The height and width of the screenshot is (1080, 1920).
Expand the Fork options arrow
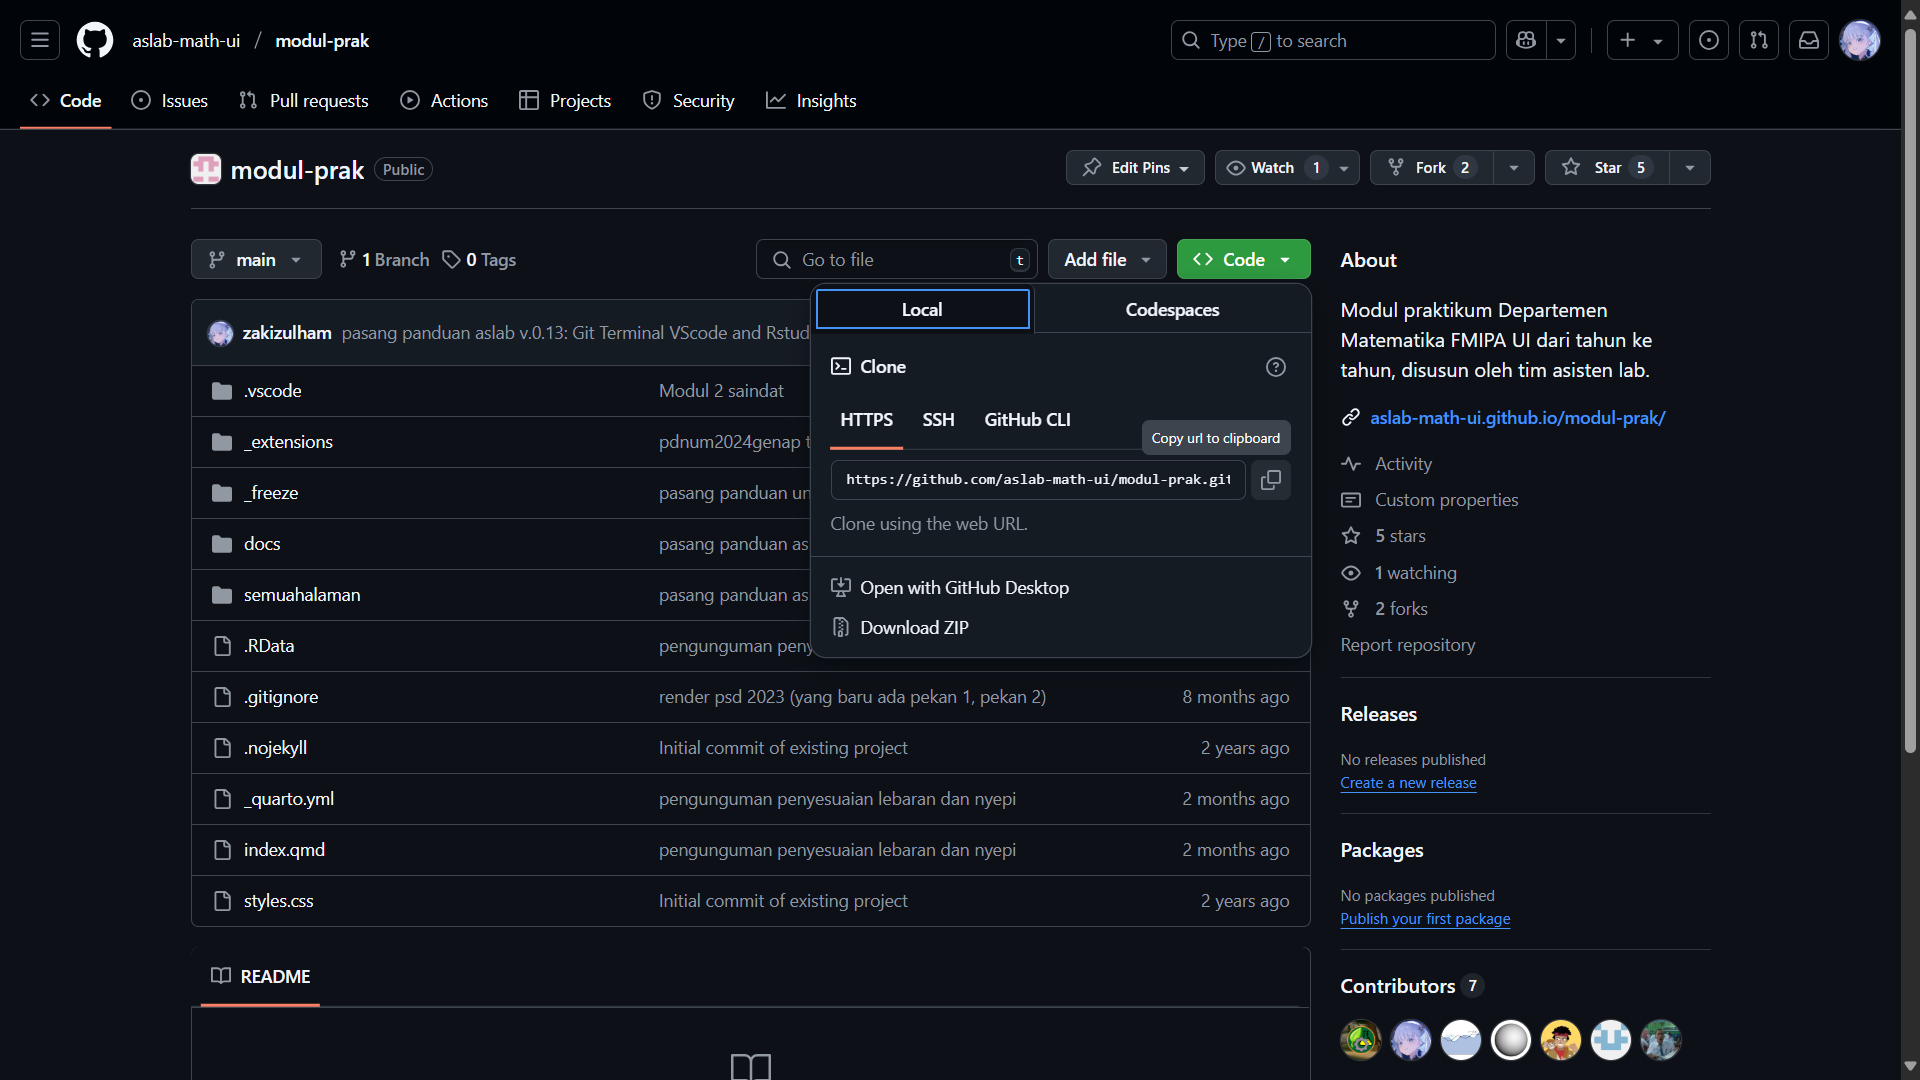click(x=1514, y=167)
